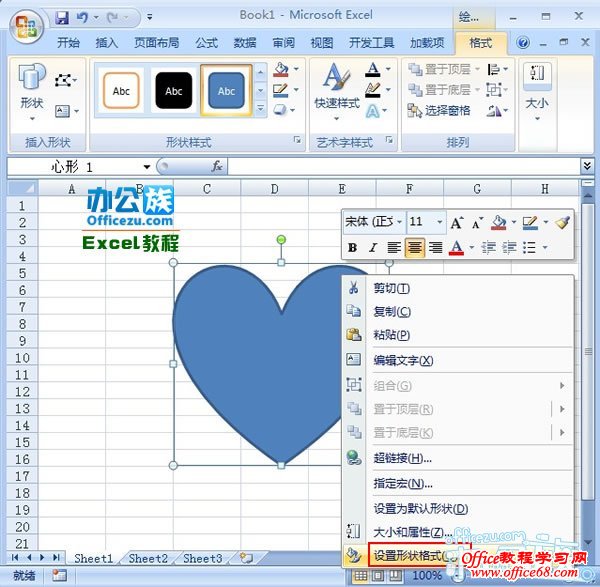Click increase indent icon on mini toolbar

pos(509,248)
